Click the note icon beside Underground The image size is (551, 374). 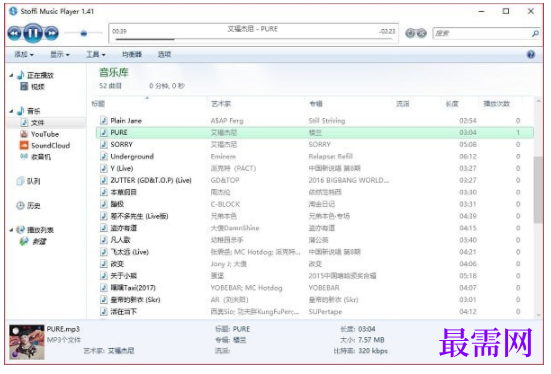coord(104,156)
